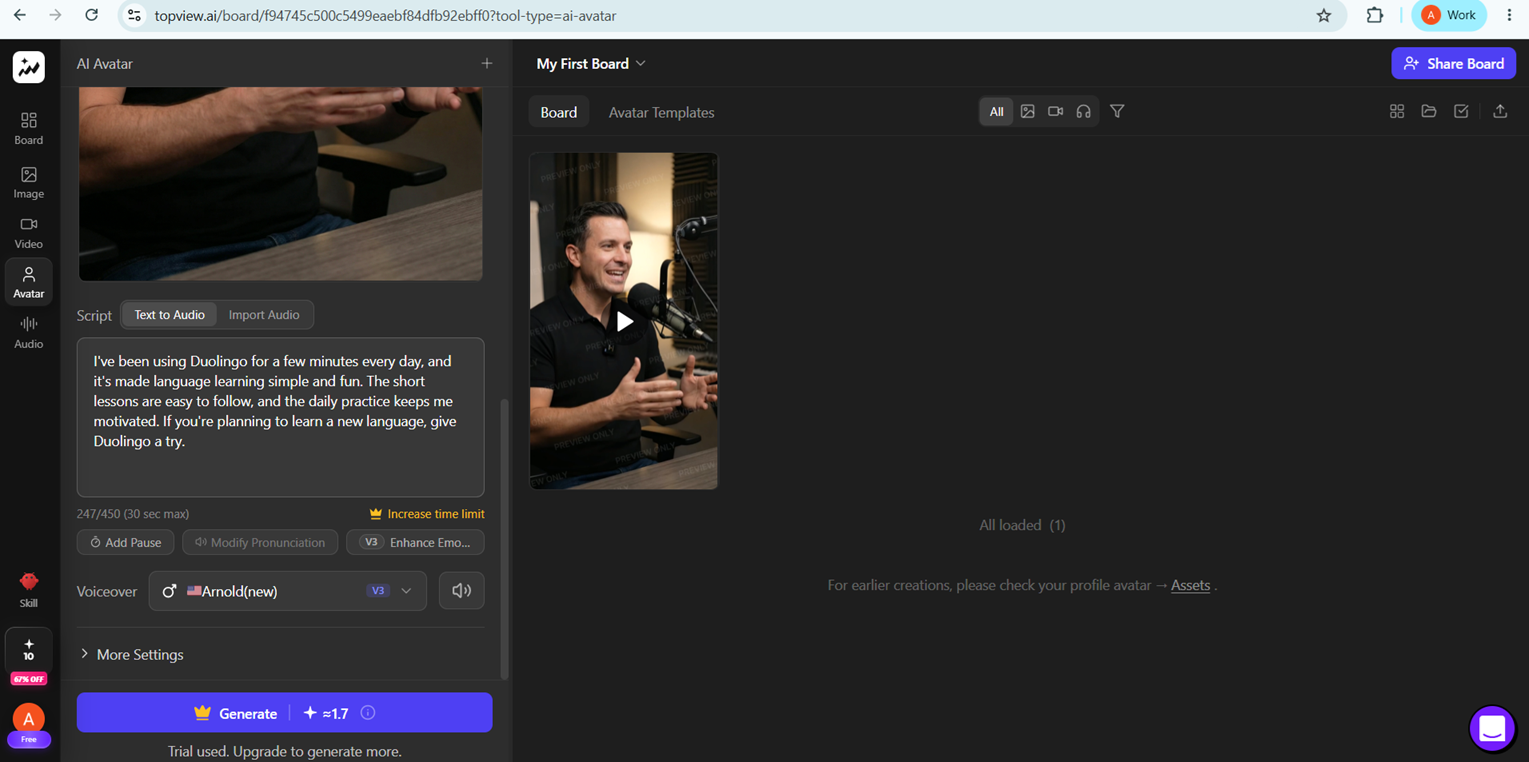This screenshot has width=1529, height=762.
Task: Reload the browser page
Action: click(91, 15)
